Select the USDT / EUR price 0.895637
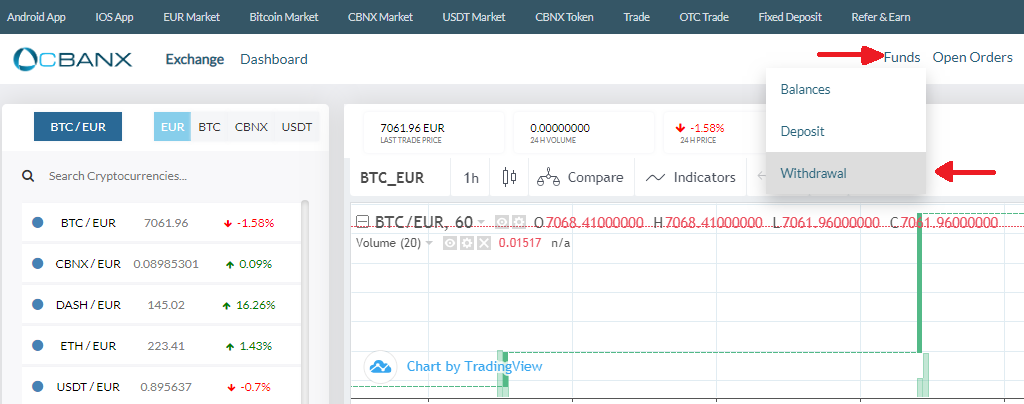 (166, 387)
